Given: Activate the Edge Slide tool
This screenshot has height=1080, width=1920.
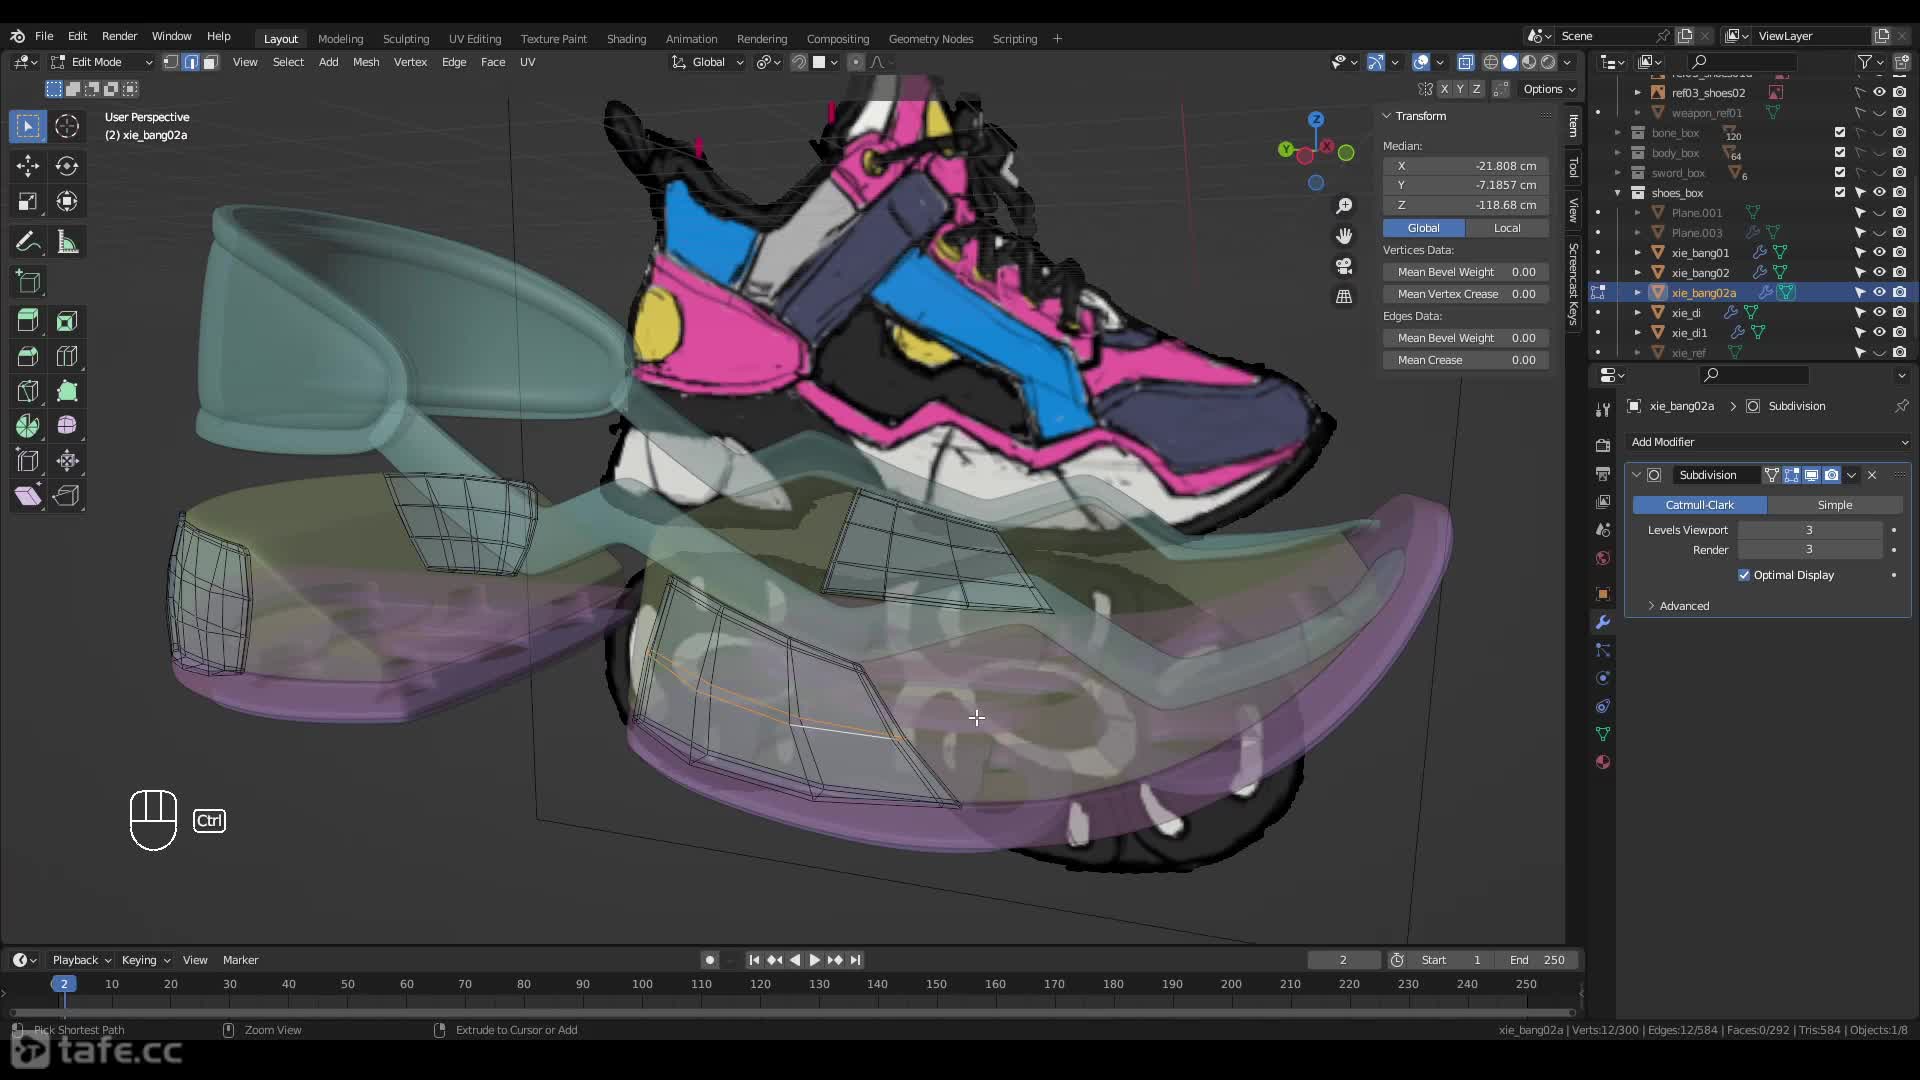Looking at the screenshot, I should [x=28, y=461].
